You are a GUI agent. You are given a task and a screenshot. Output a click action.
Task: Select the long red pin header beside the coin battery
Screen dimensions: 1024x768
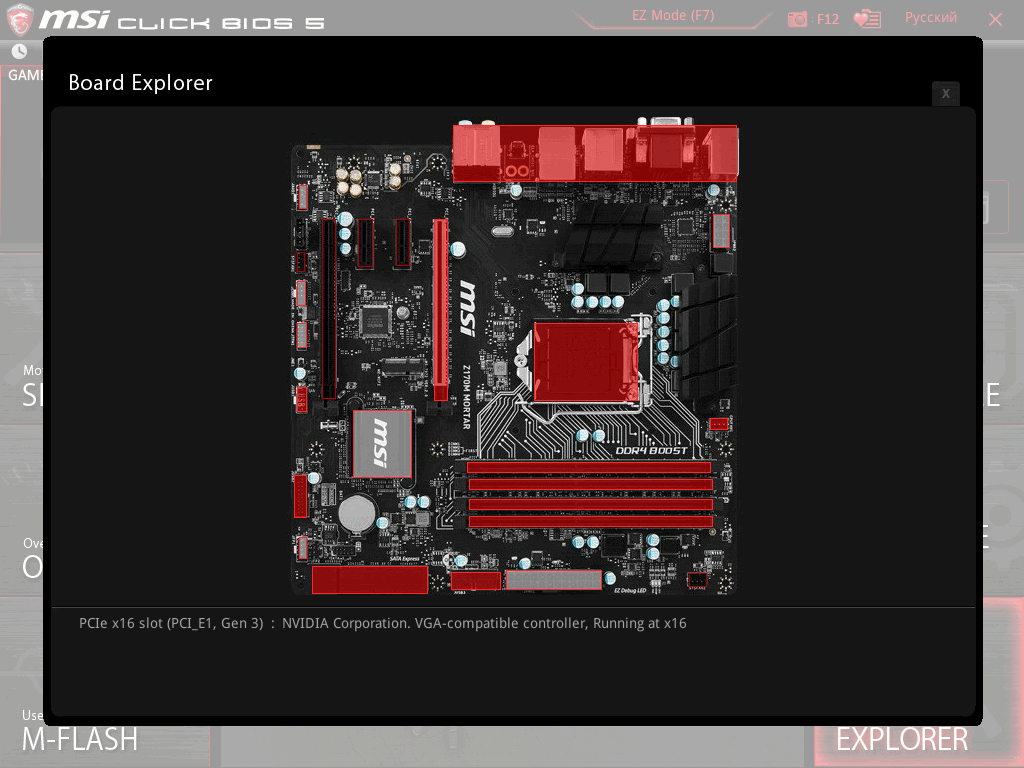[300, 496]
